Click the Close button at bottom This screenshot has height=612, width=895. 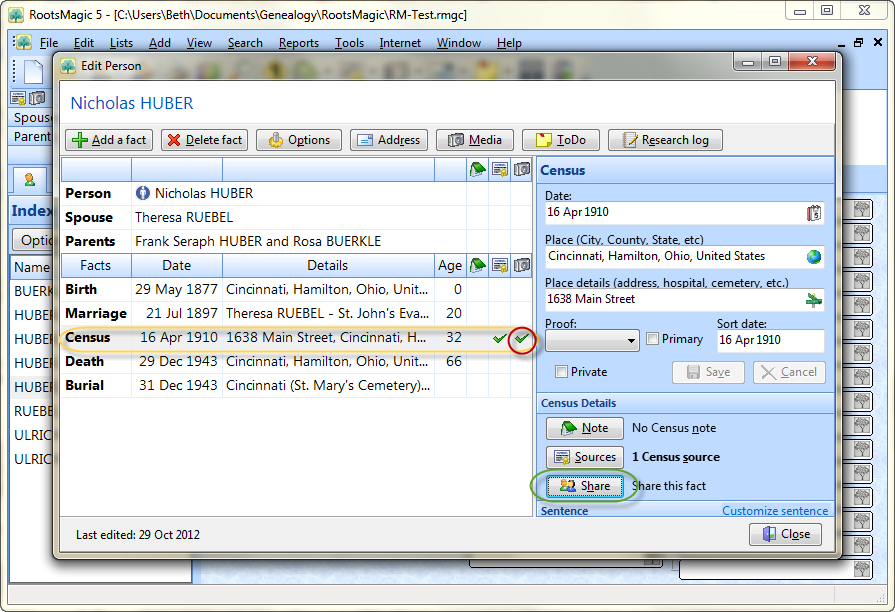click(785, 534)
